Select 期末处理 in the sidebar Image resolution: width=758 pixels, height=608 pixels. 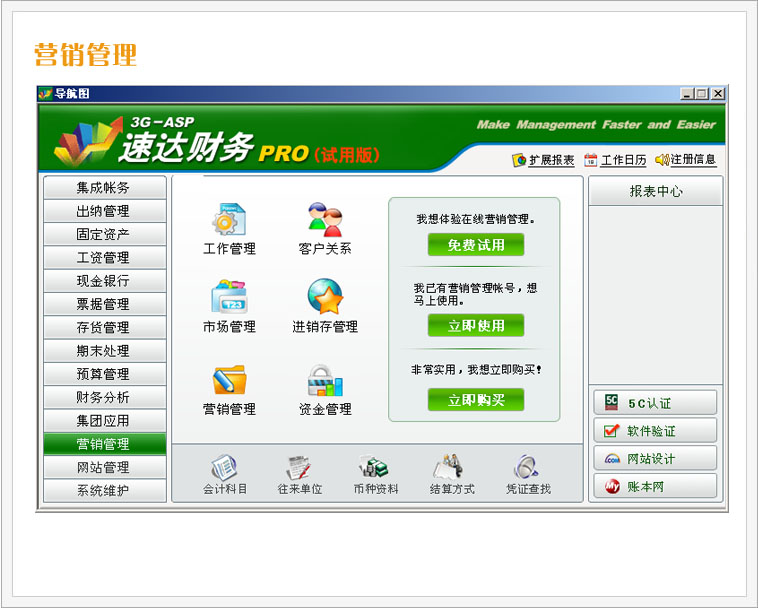105,350
